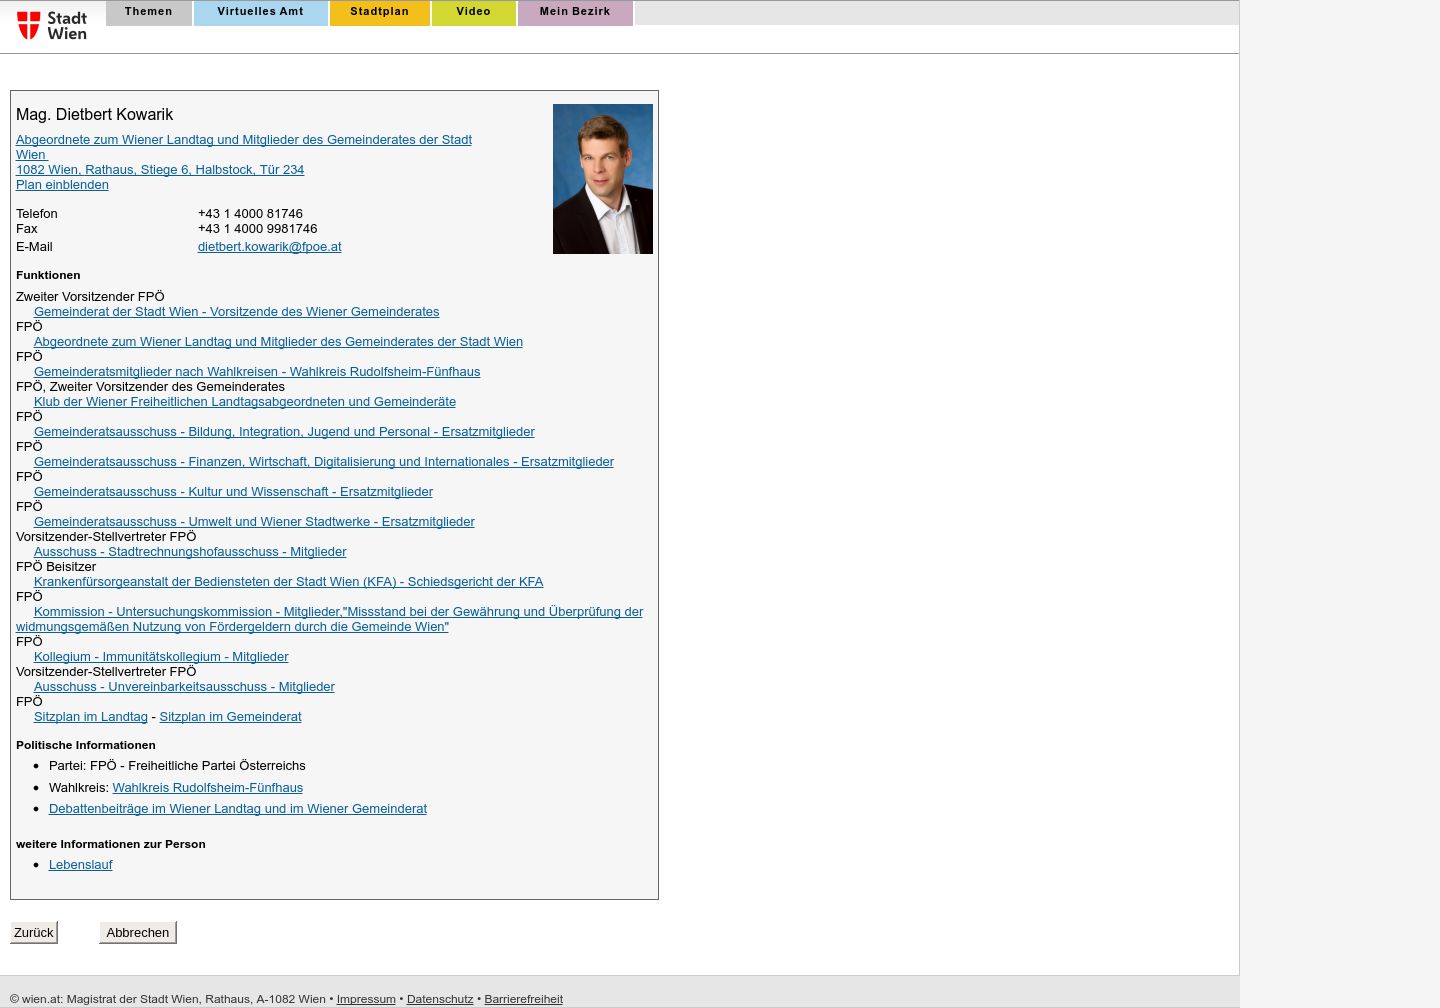Click the name heading Mag. Dietbert Kowarik
The width and height of the screenshot is (1440, 1008).
95,115
